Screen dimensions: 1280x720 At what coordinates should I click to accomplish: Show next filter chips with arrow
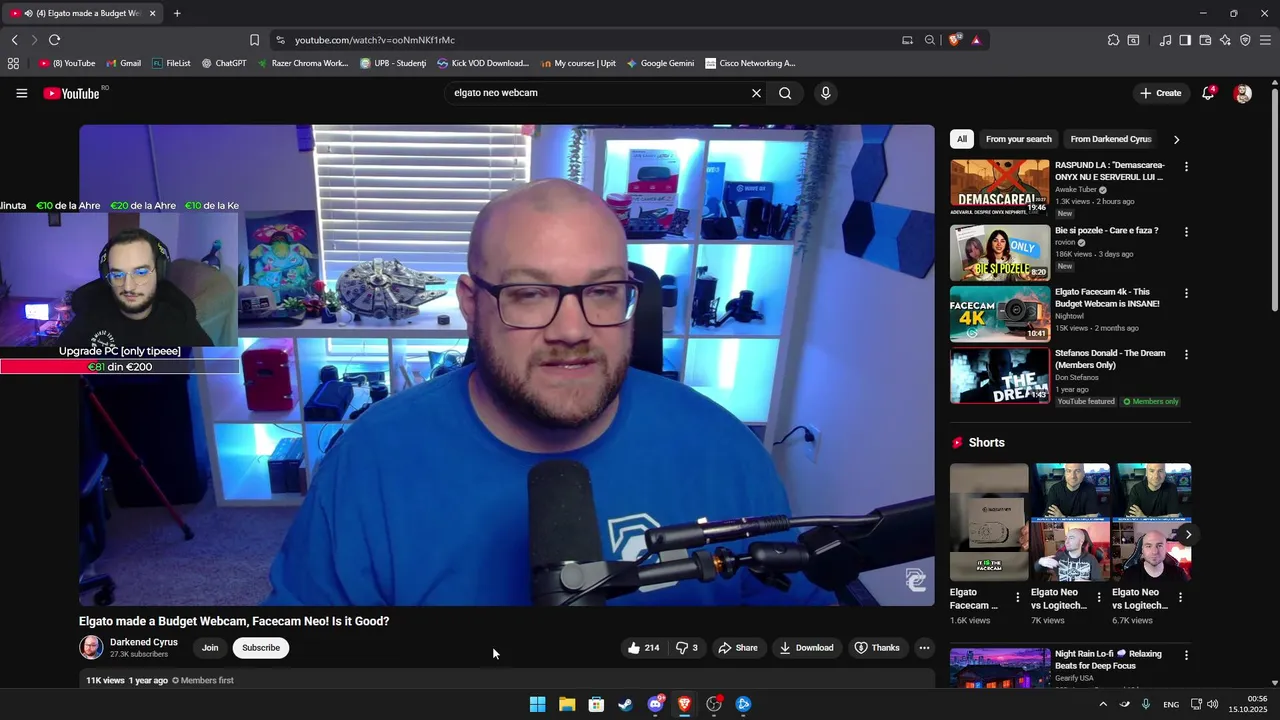pos(1176,139)
